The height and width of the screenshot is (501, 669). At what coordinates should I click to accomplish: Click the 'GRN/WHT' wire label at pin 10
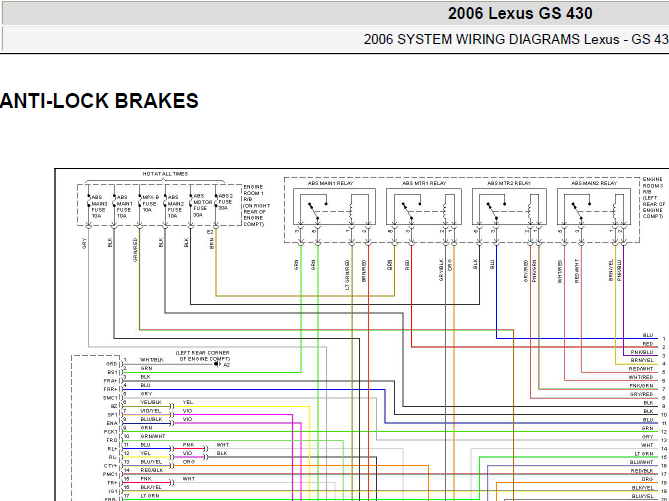[x=152, y=436]
